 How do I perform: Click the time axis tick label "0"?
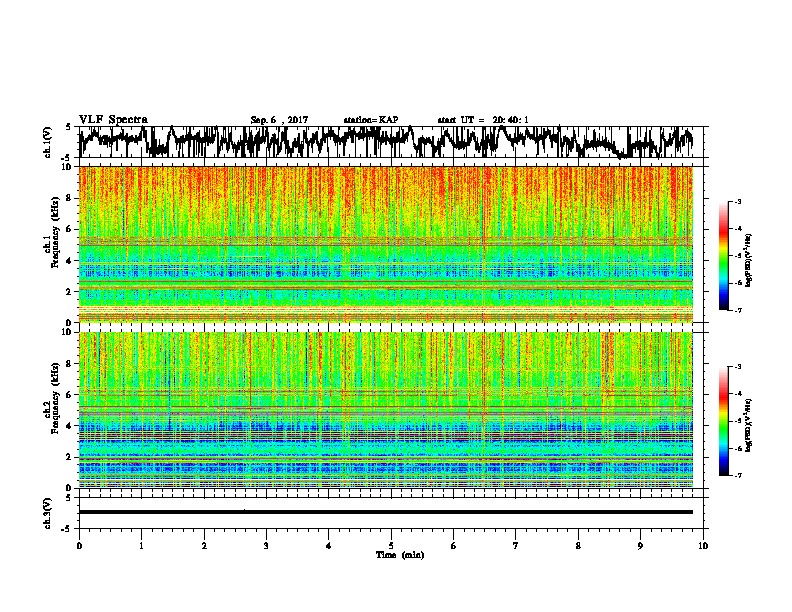click(x=79, y=545)
